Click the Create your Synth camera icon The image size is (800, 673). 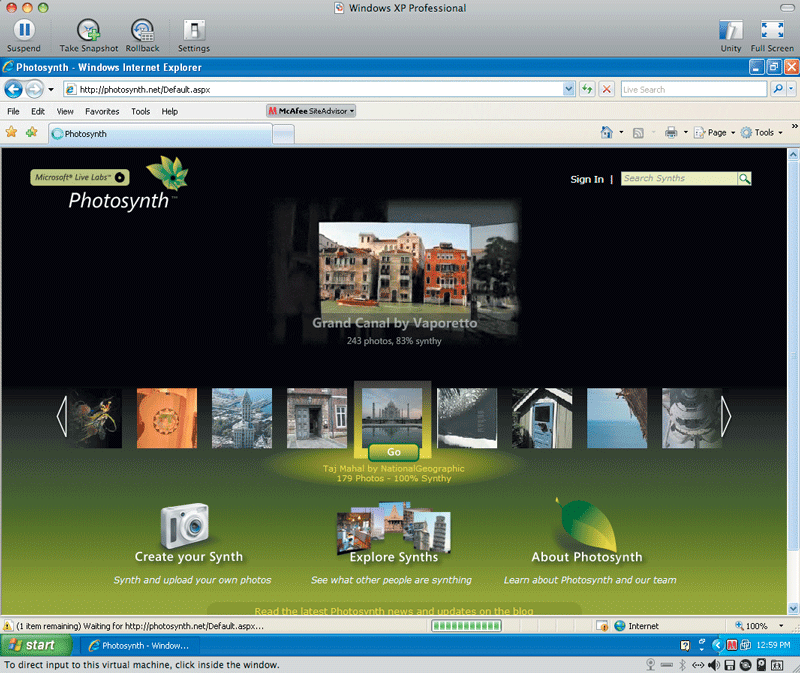coord(186,525)
